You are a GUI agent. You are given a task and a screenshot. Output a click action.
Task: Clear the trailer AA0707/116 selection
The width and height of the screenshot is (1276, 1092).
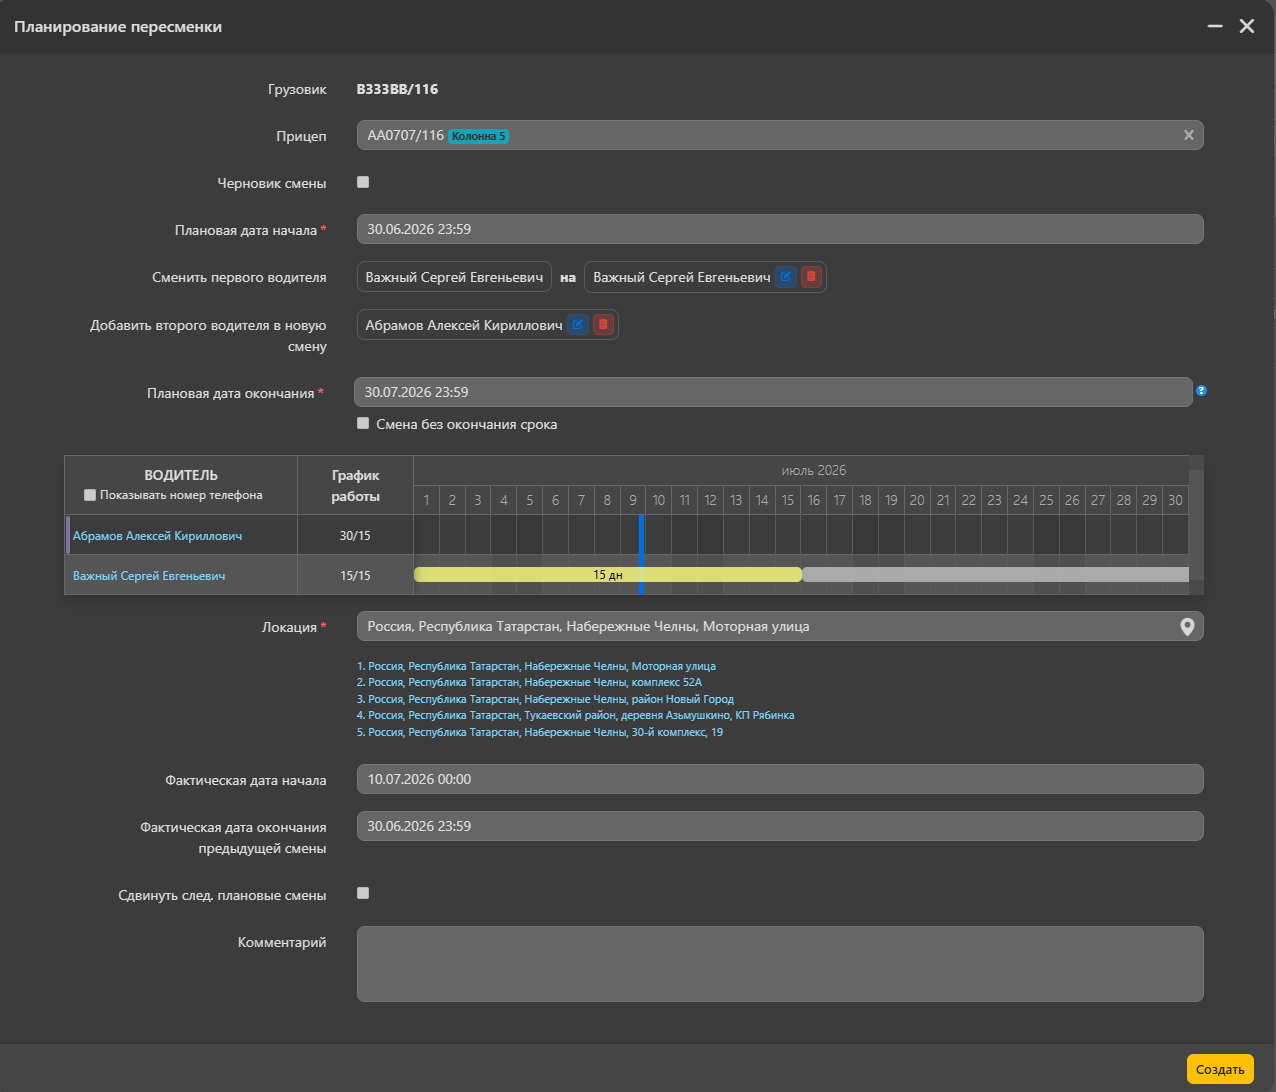1188,136
